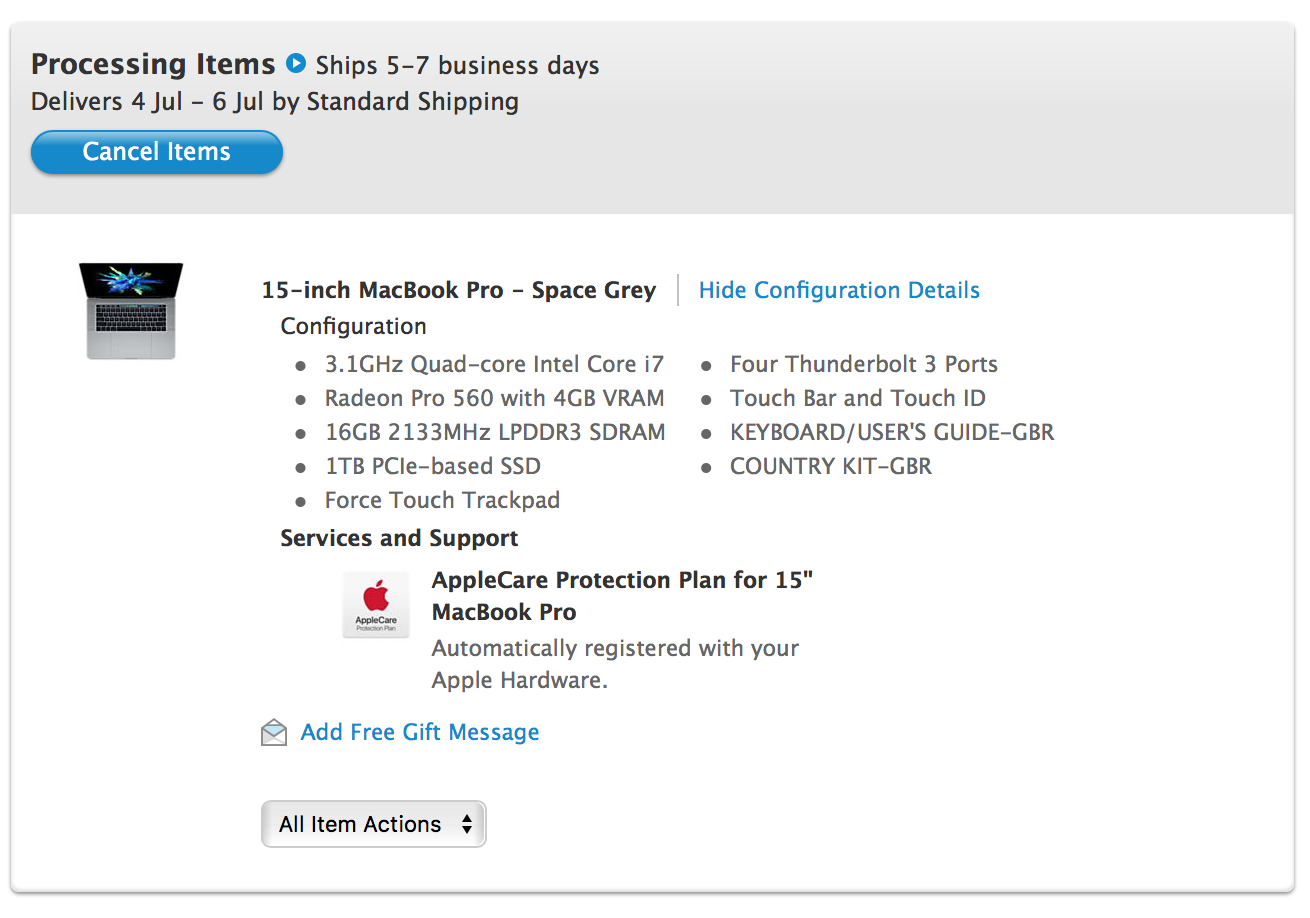The width and height of the screenshot is (1310, 918).
Task: Hide Configuration Details link
Action: 839,291
